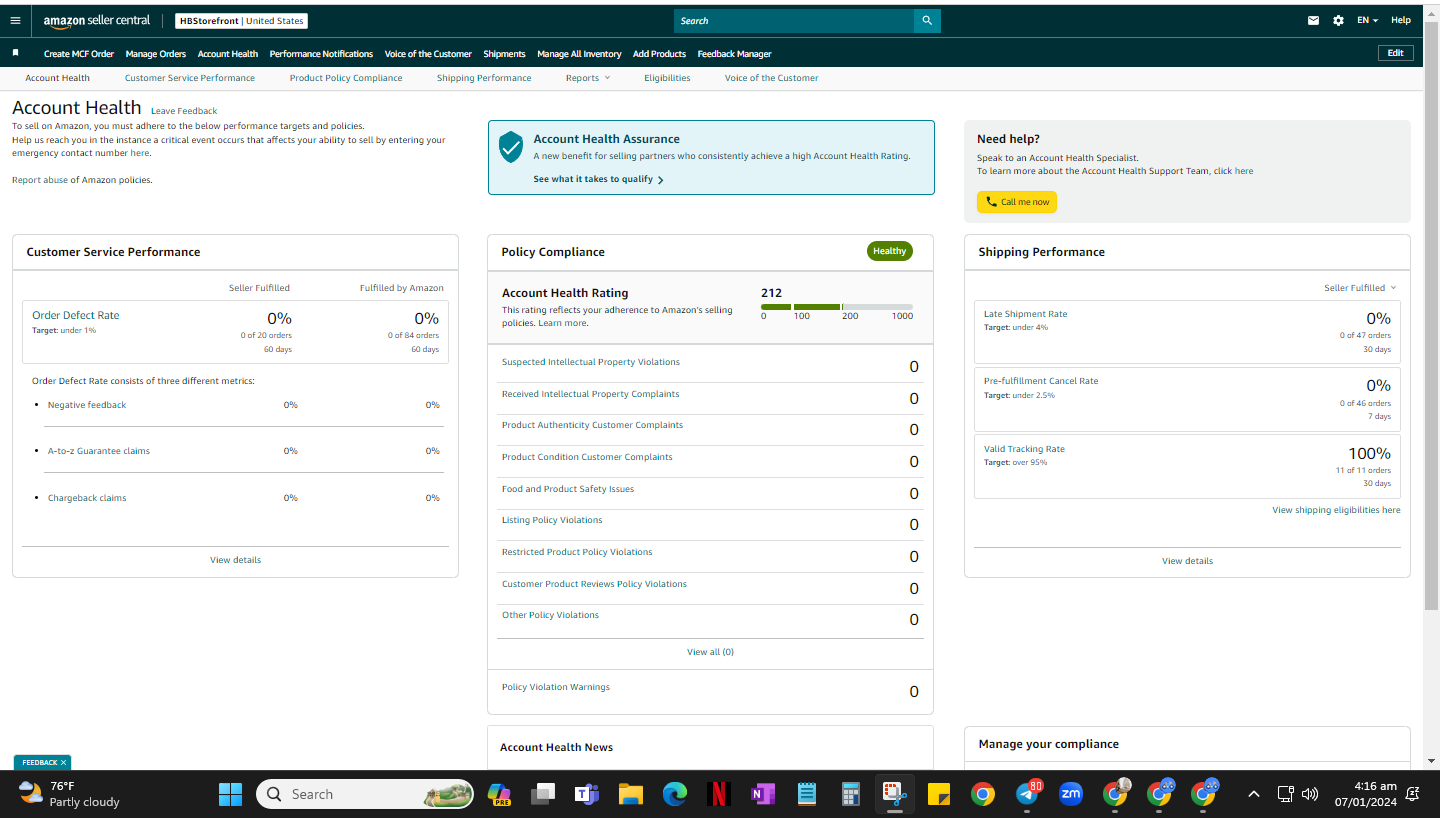
Task: Open the hamburger navigation menu
Action: click(x=15, y=20)
